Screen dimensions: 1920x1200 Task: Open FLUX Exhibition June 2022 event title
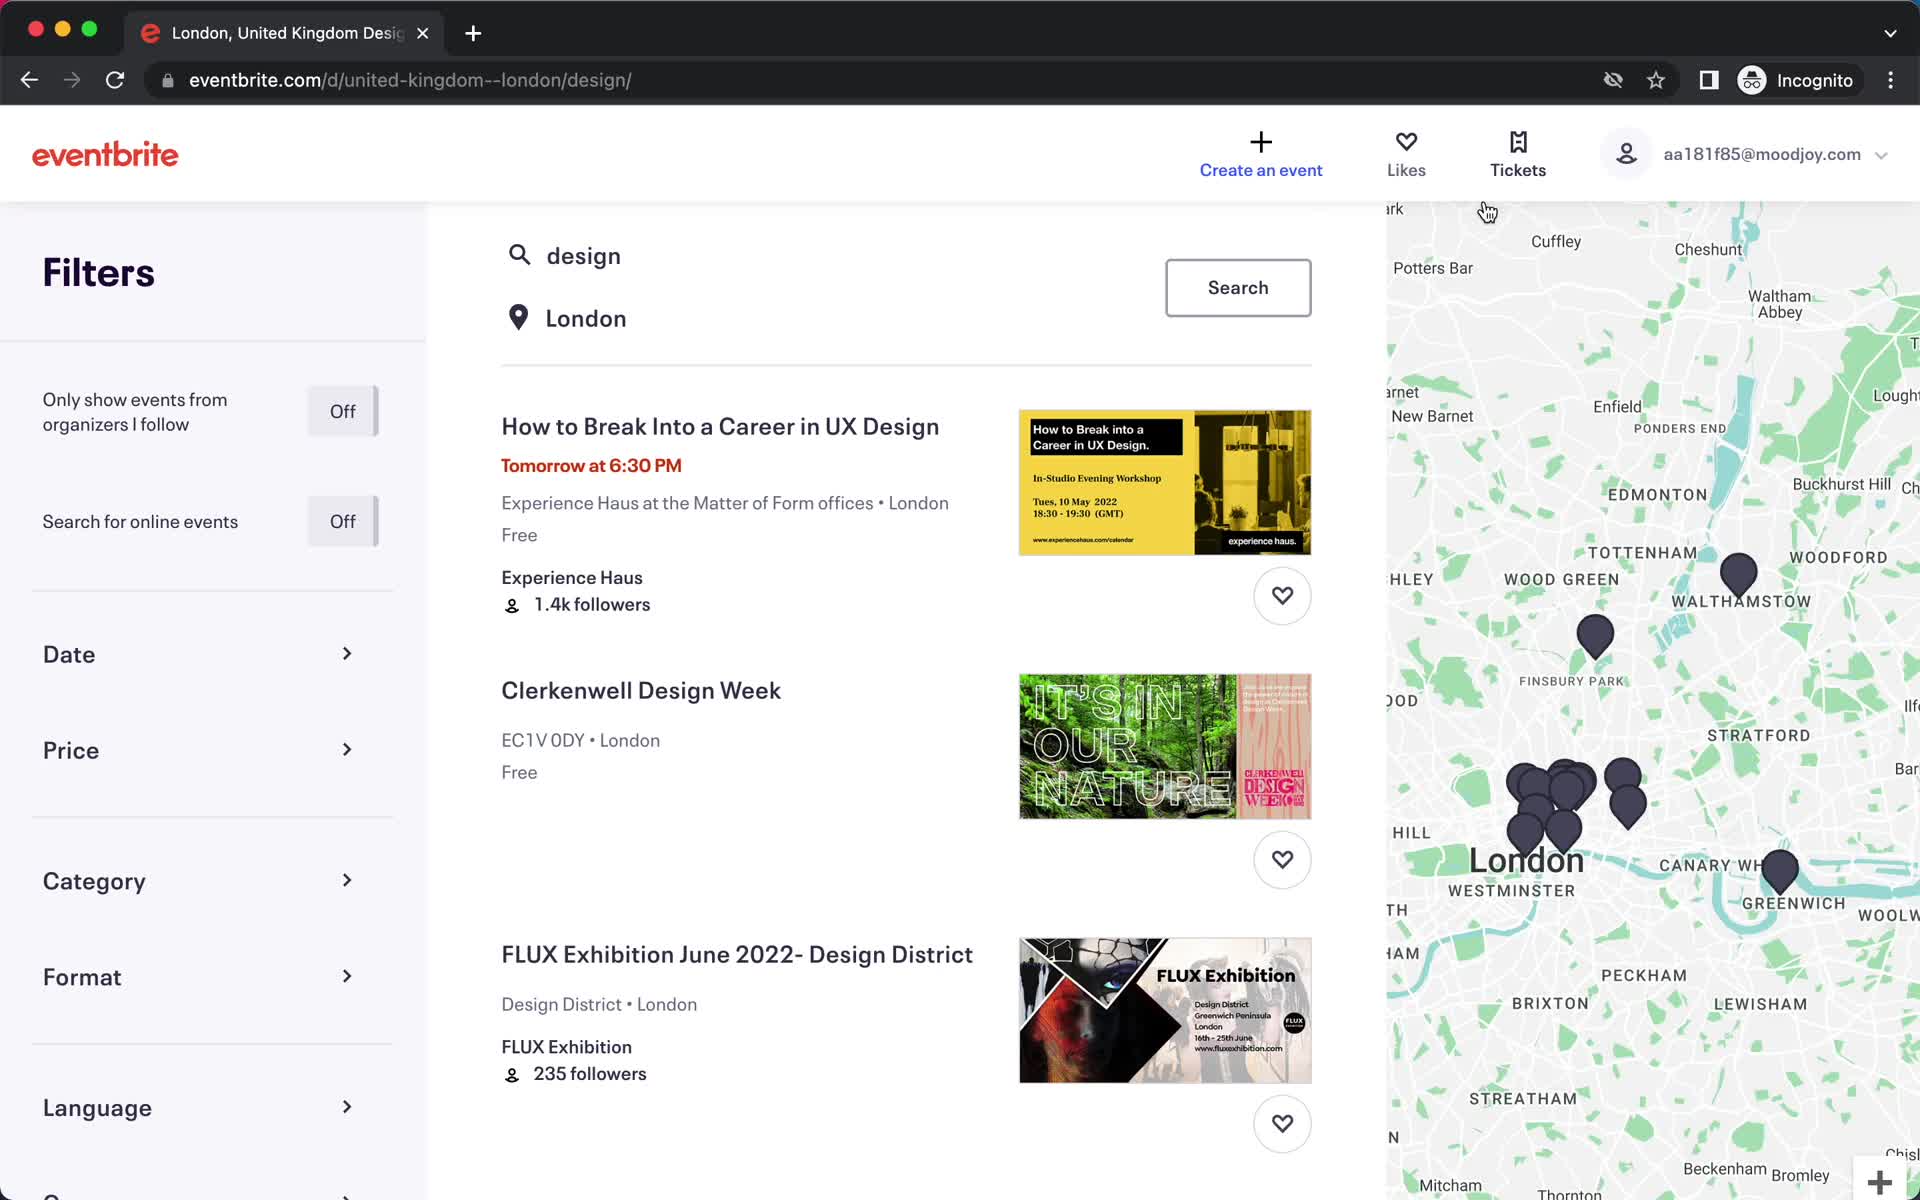737,955
